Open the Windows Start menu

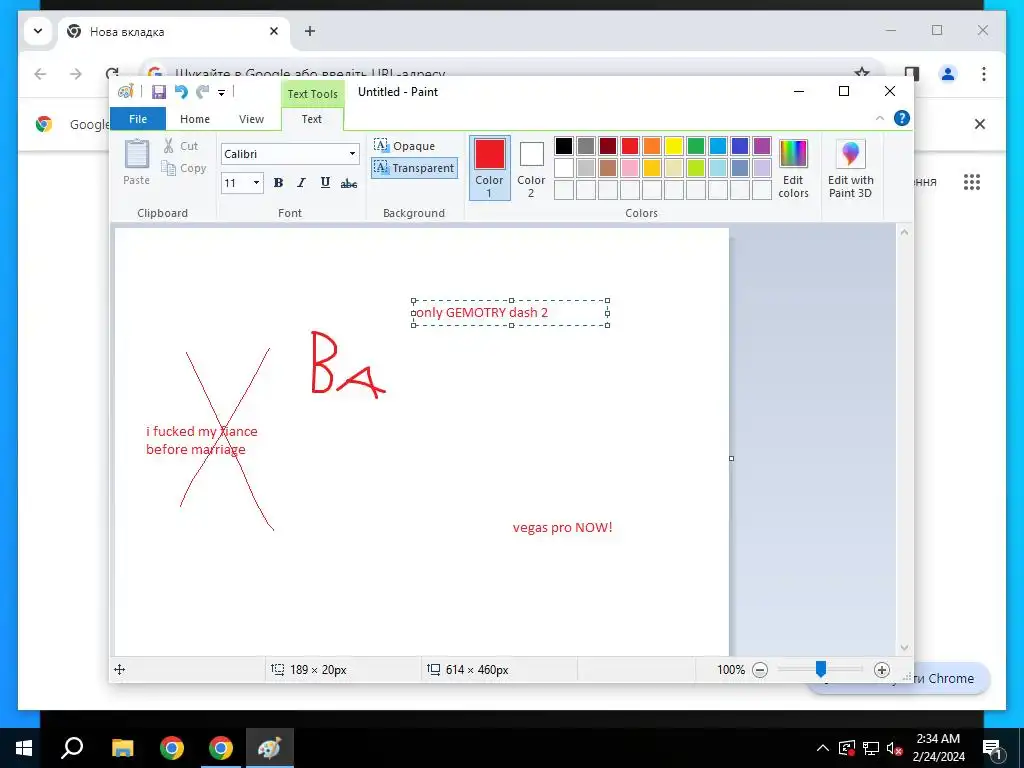click(24, 748)
